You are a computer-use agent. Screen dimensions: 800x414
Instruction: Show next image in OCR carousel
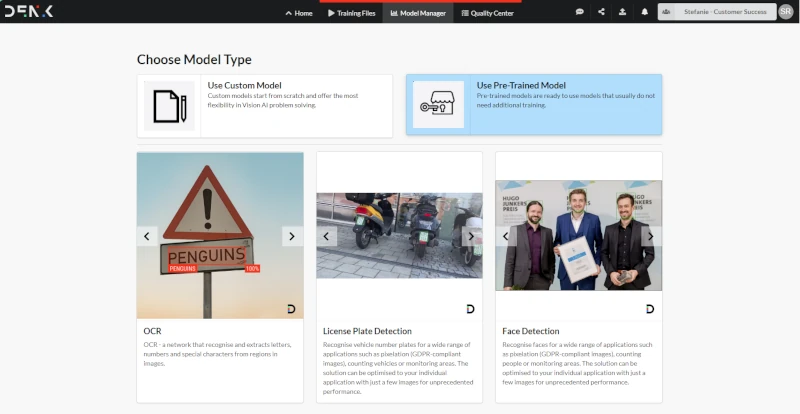[291, 236]
